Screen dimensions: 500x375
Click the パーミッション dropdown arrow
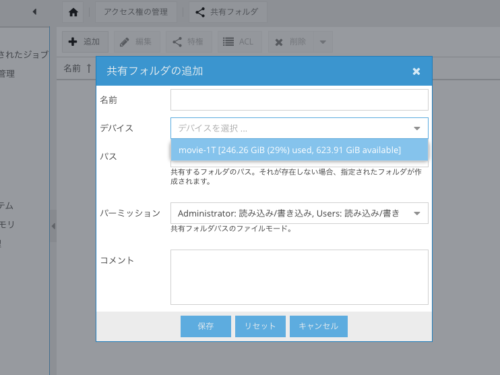[417, 213]
